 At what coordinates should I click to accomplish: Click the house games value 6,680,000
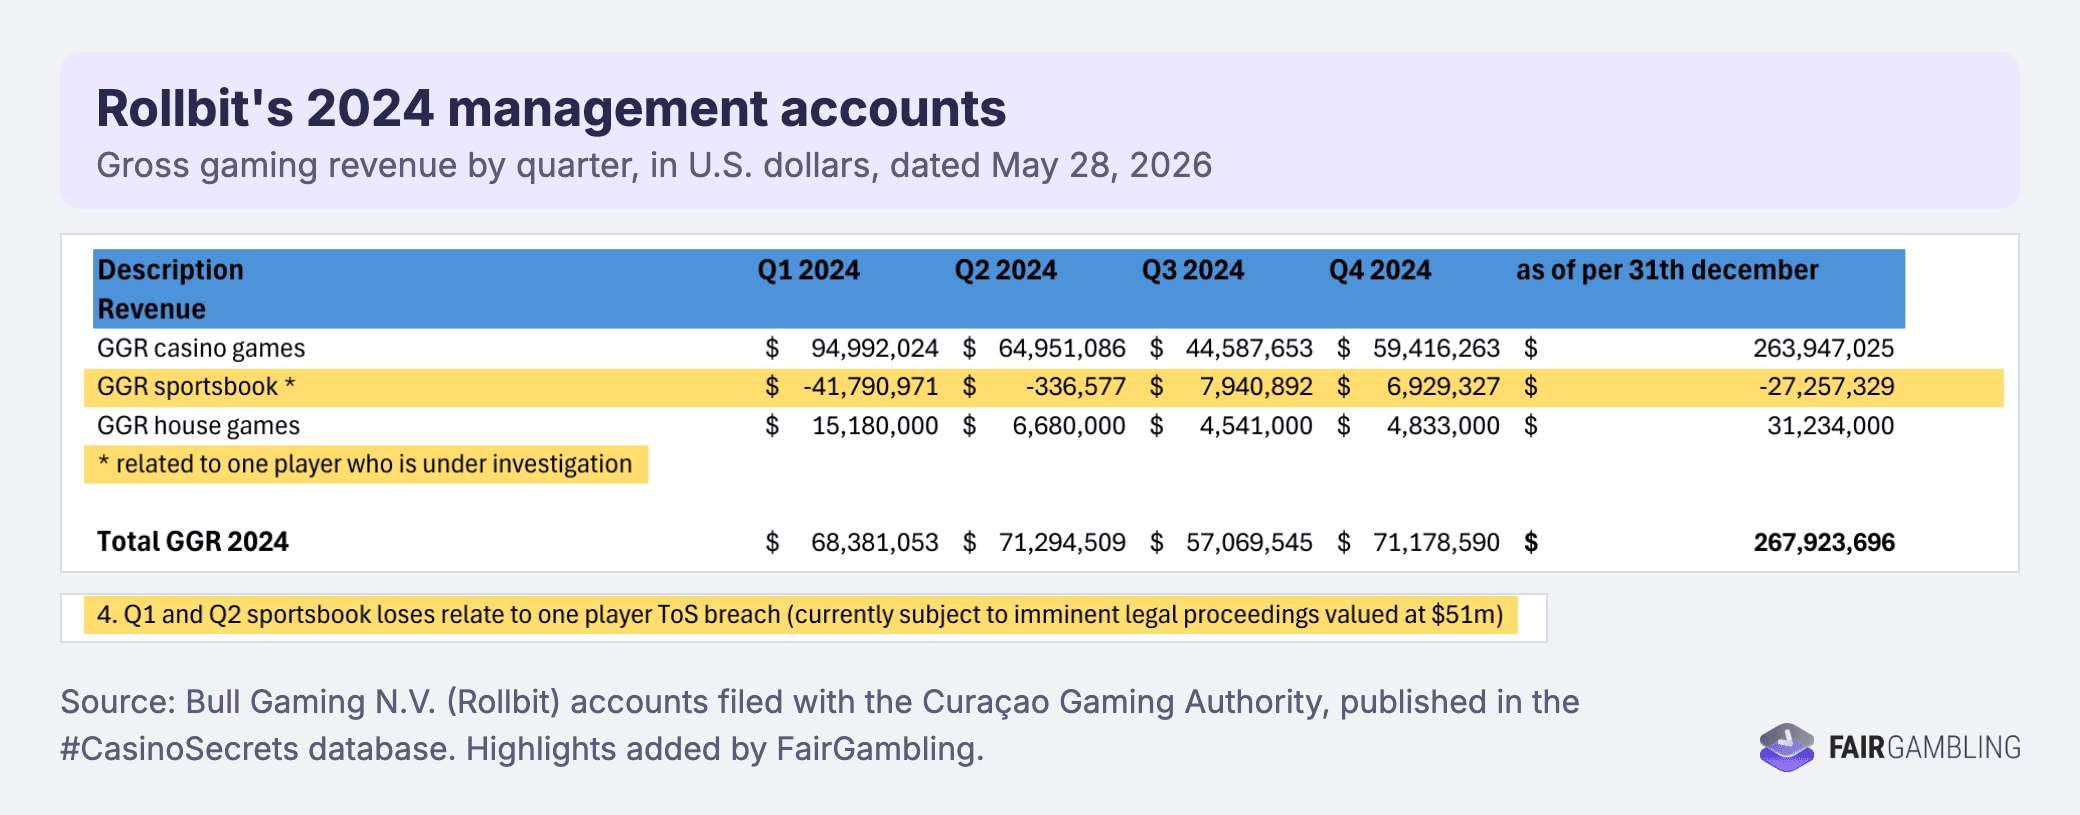click(x=1069, y=425)
